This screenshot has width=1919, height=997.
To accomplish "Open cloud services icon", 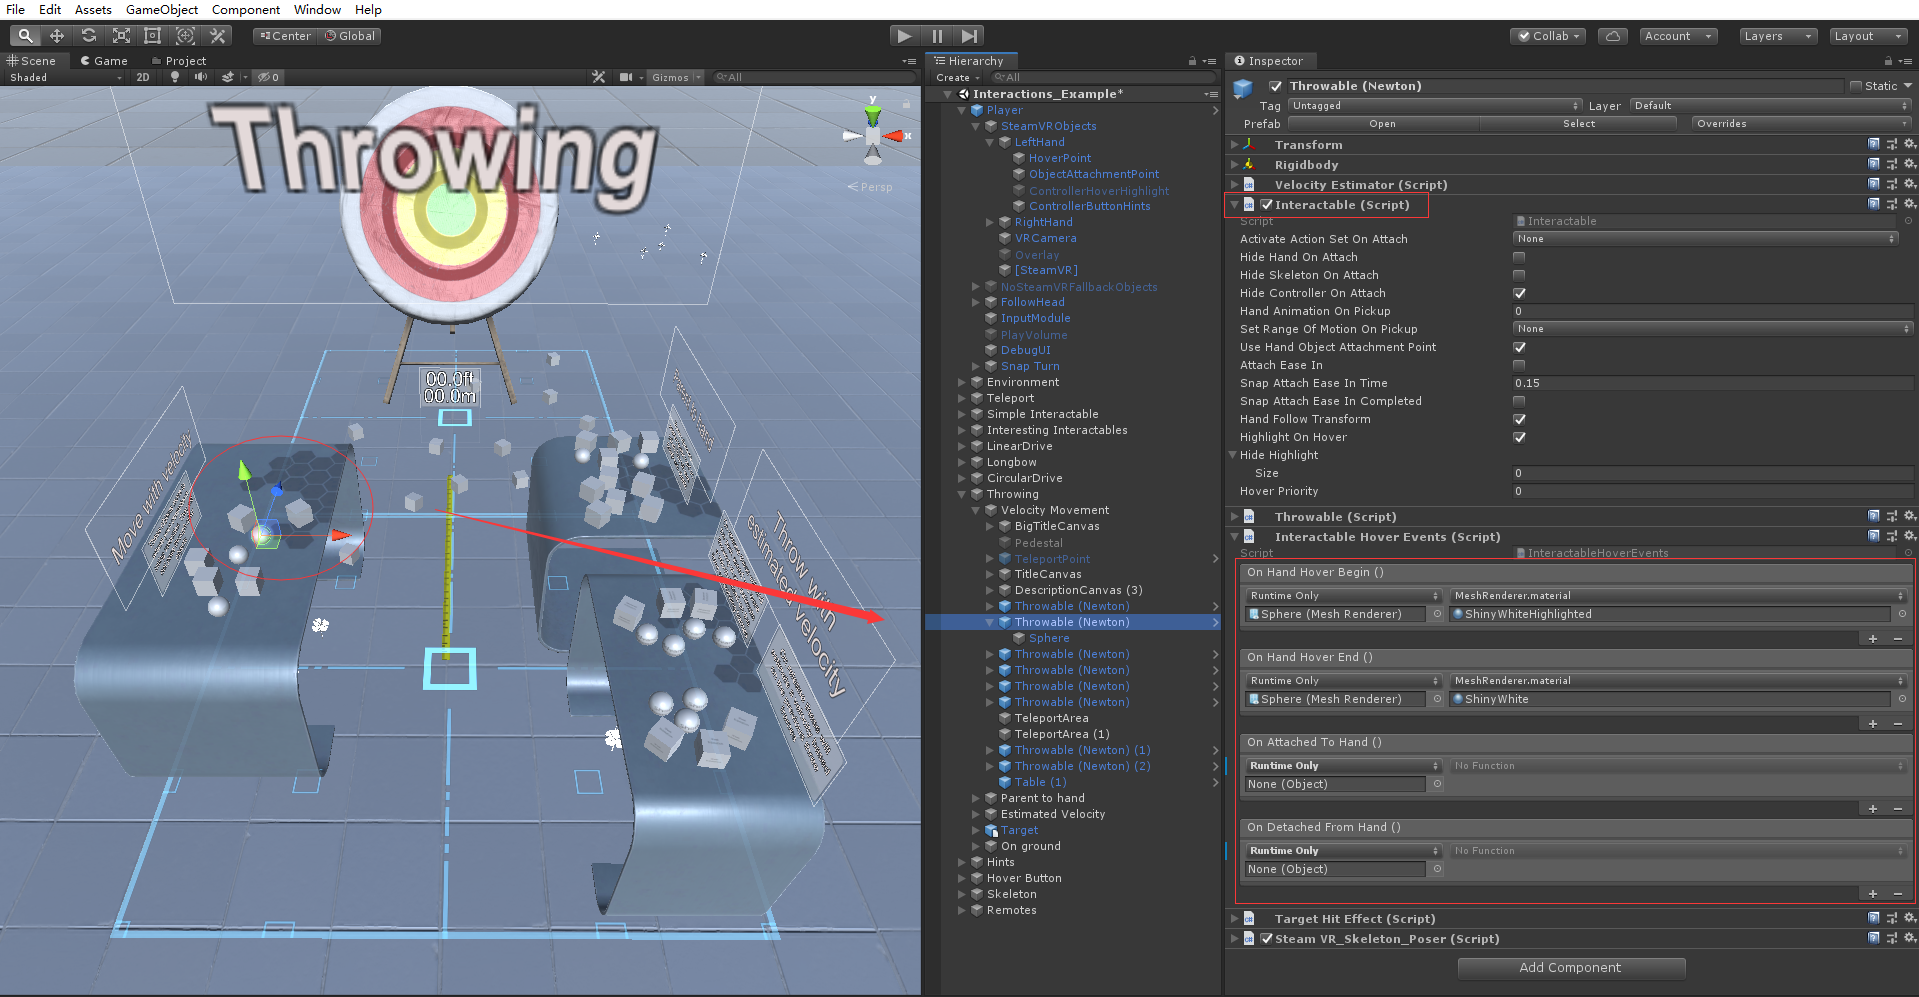I will (x=1612, y=36).
